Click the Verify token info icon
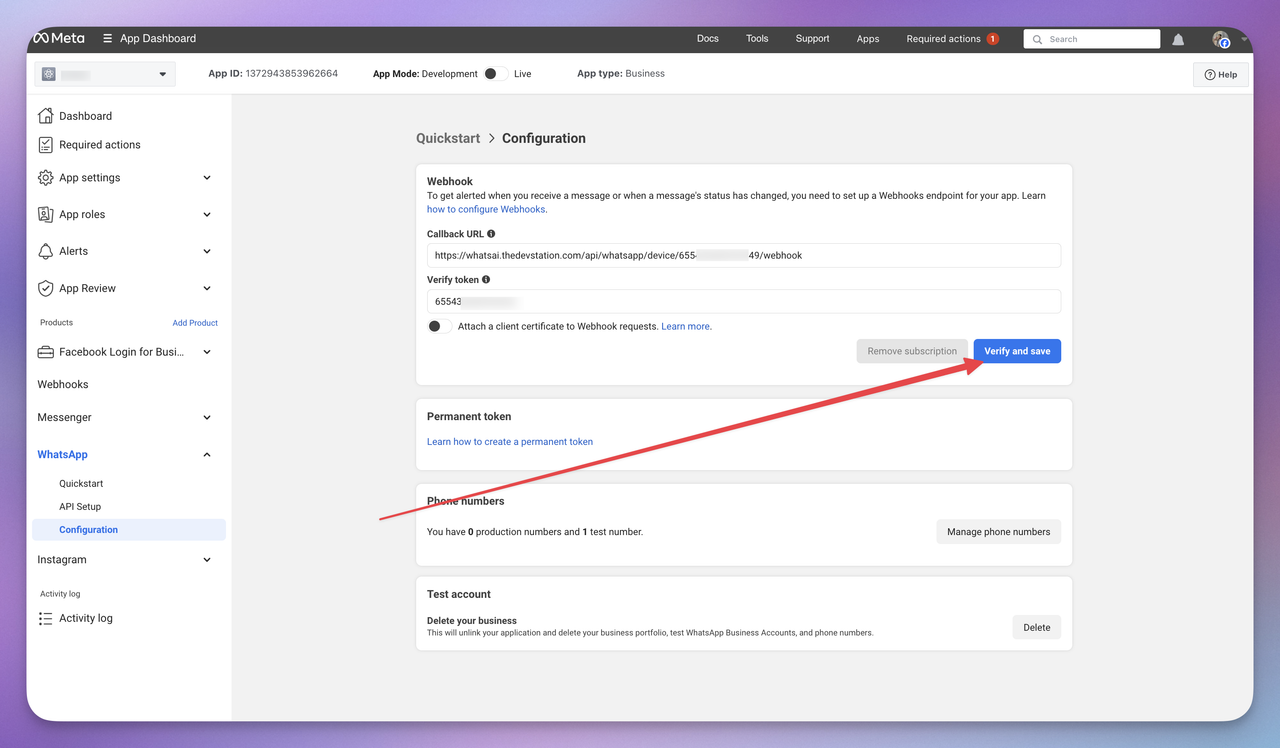 (486, 280)
